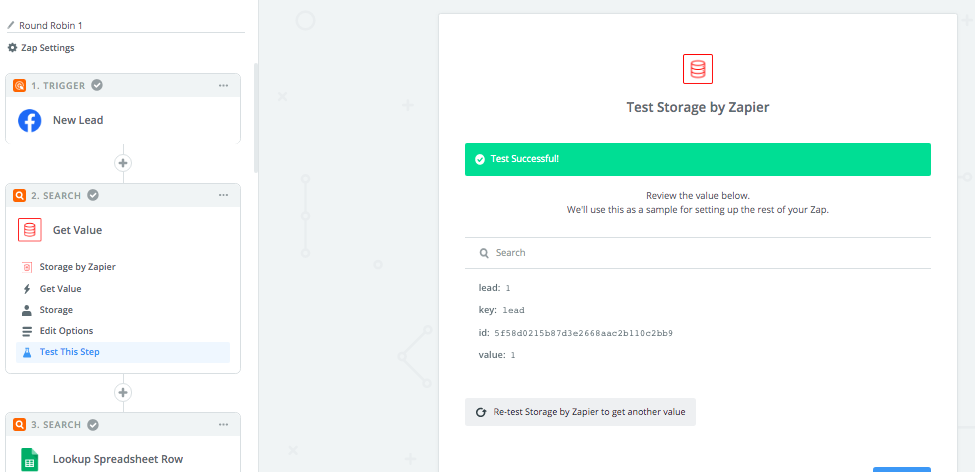Click the orange search badge on step 2
The width and height of the screenshot is (975, 472).
pyautogui.click(x=19, y=195)
